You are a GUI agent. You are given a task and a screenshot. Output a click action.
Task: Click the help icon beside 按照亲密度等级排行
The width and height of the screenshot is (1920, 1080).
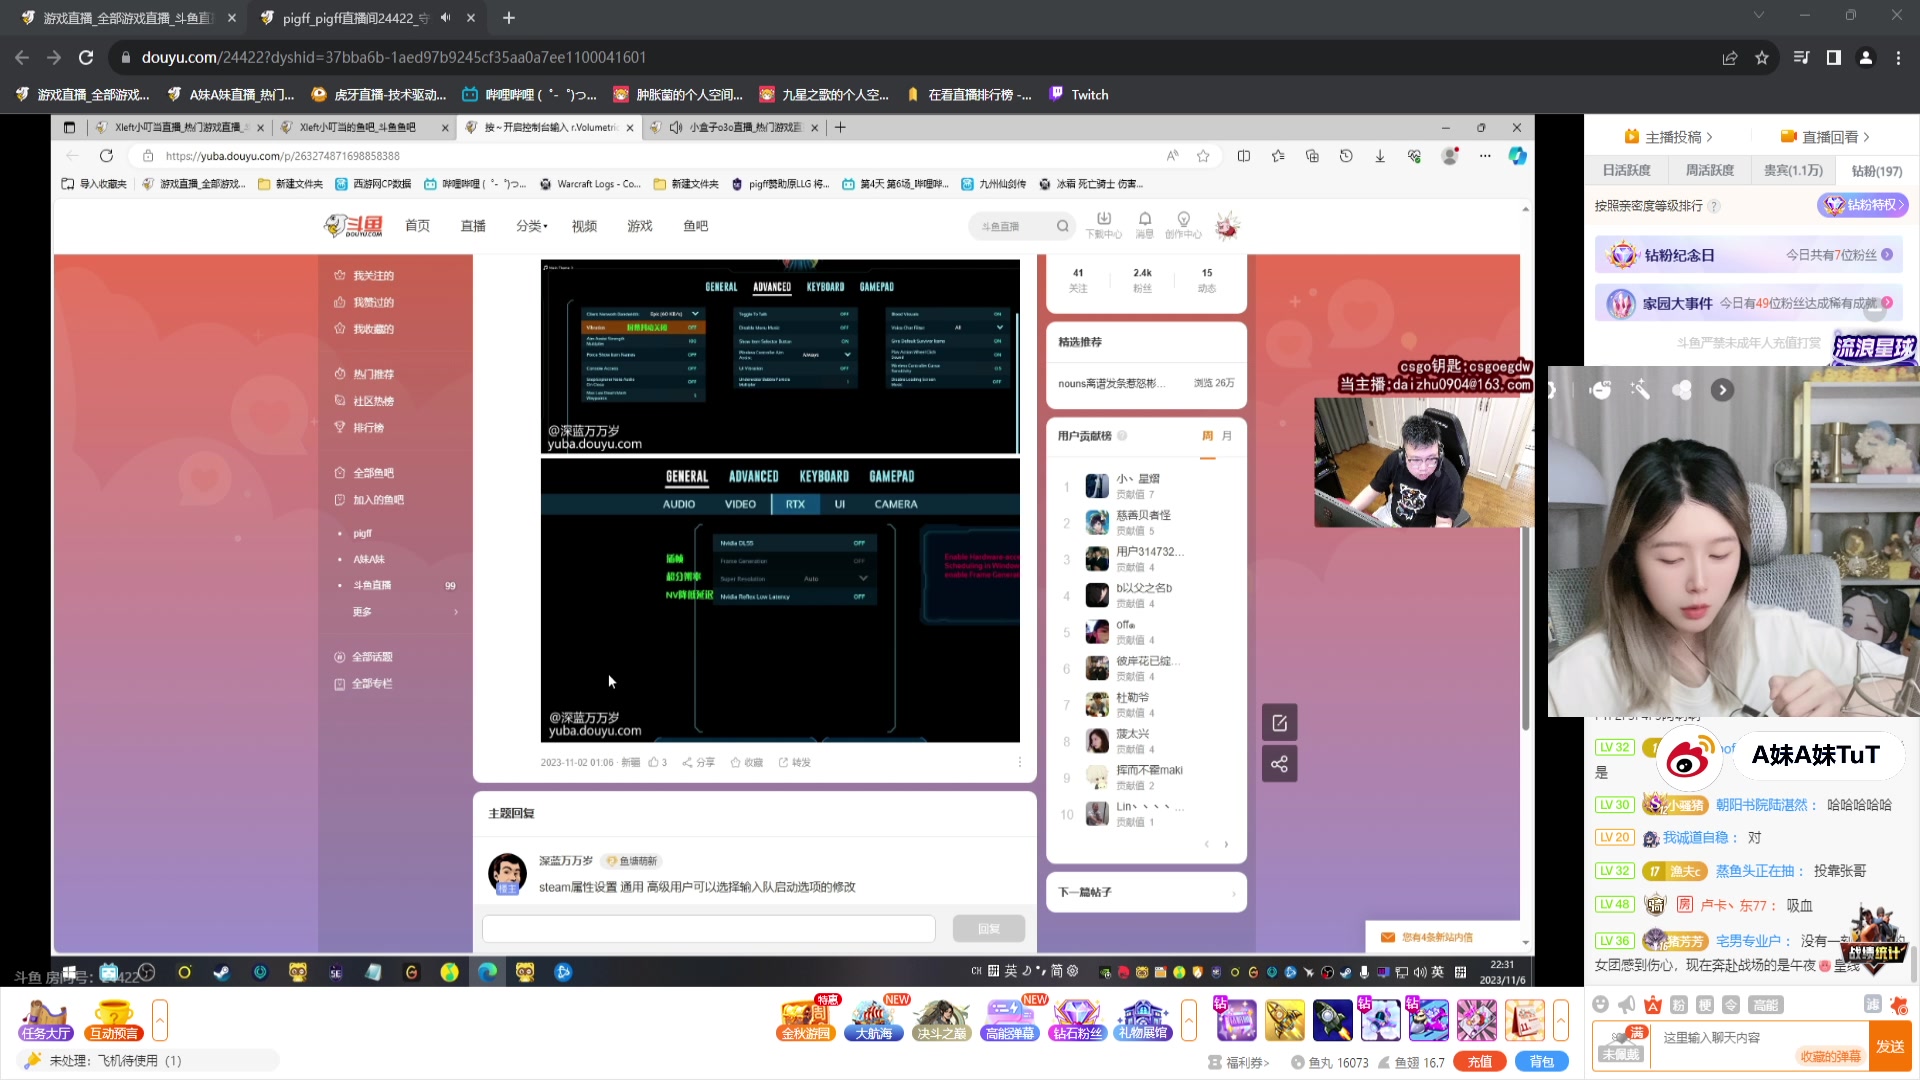(1714, 206)
